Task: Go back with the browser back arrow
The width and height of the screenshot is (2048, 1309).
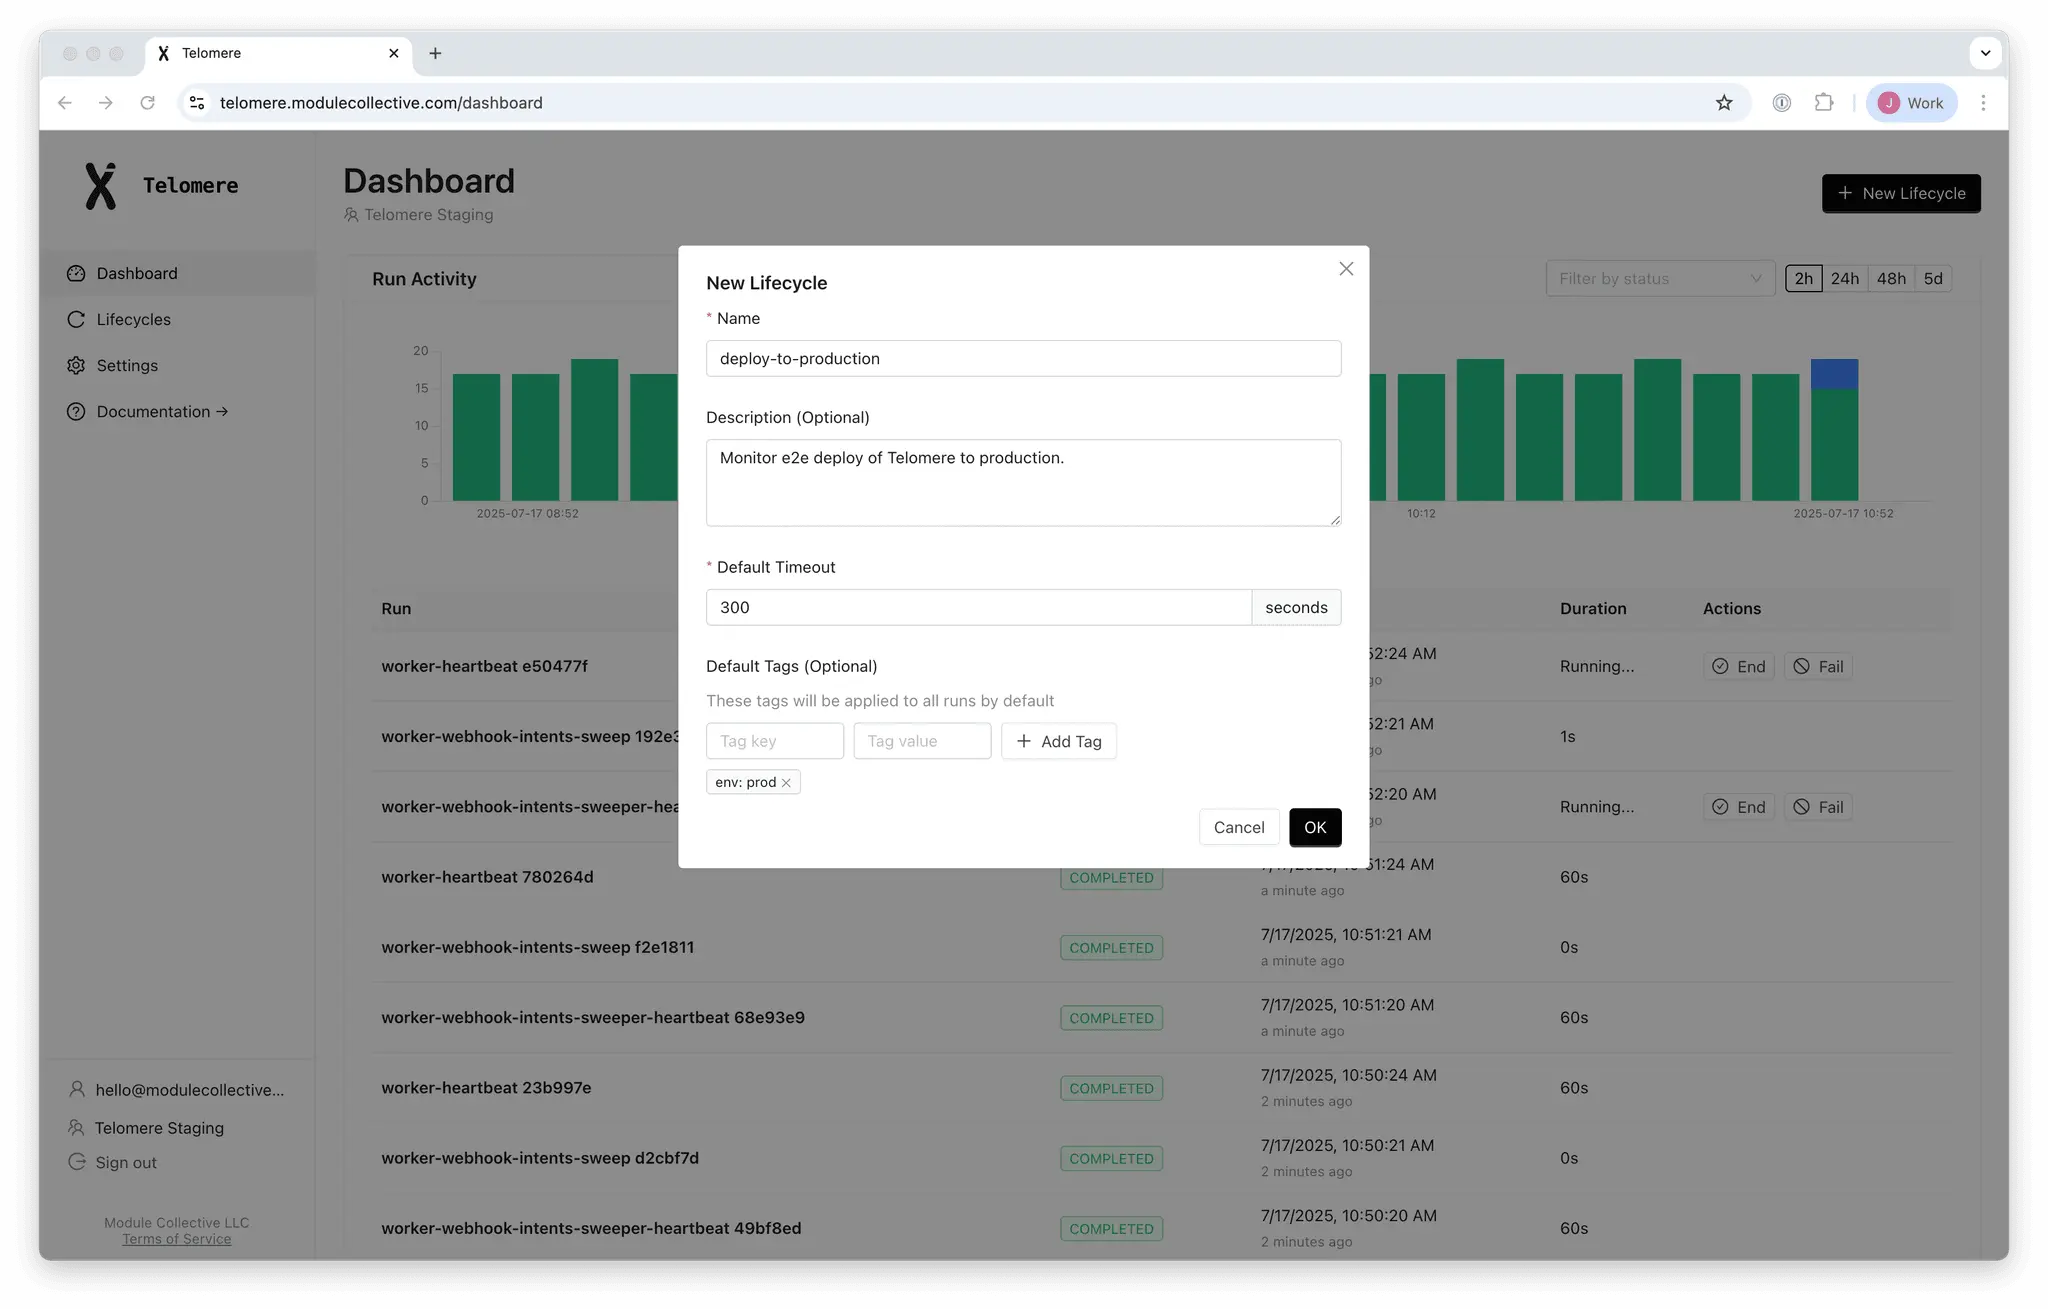Action: pyautogui.click(x=65, y=103)
